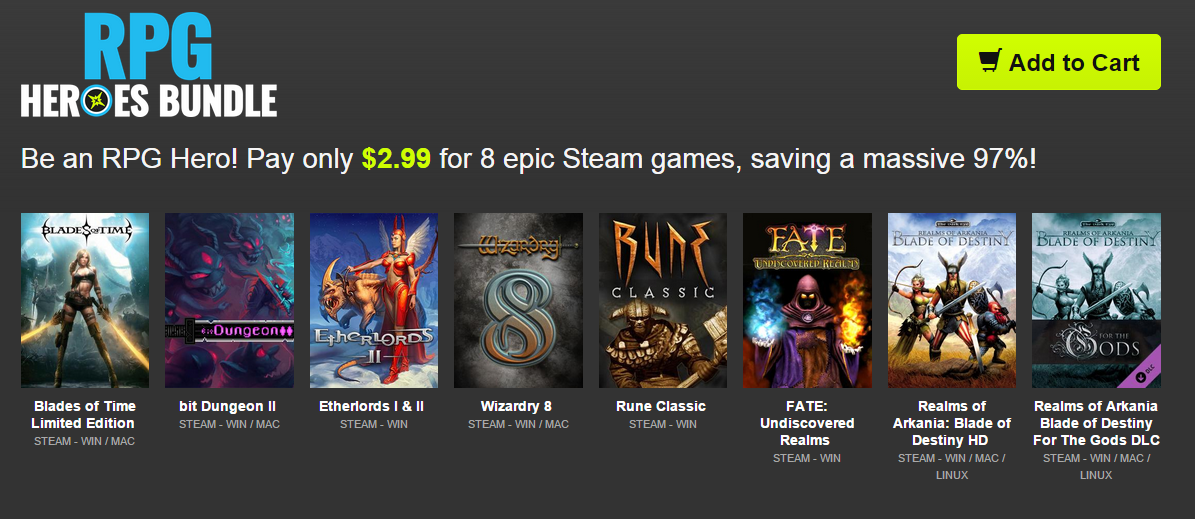Click the Etherlords I & II title

pos(371,406)
